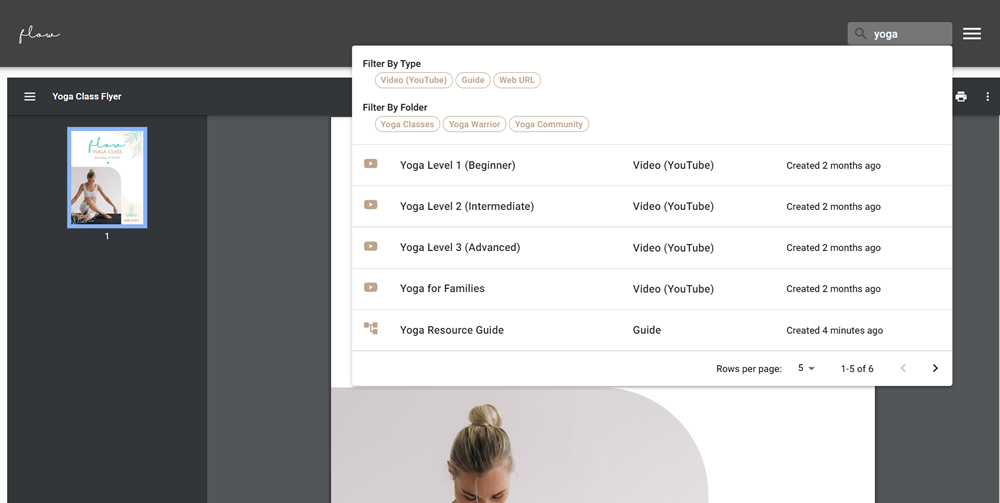Click the YouTube icon for Yoga Level 1
The image size is (1000, 503).
371,165
